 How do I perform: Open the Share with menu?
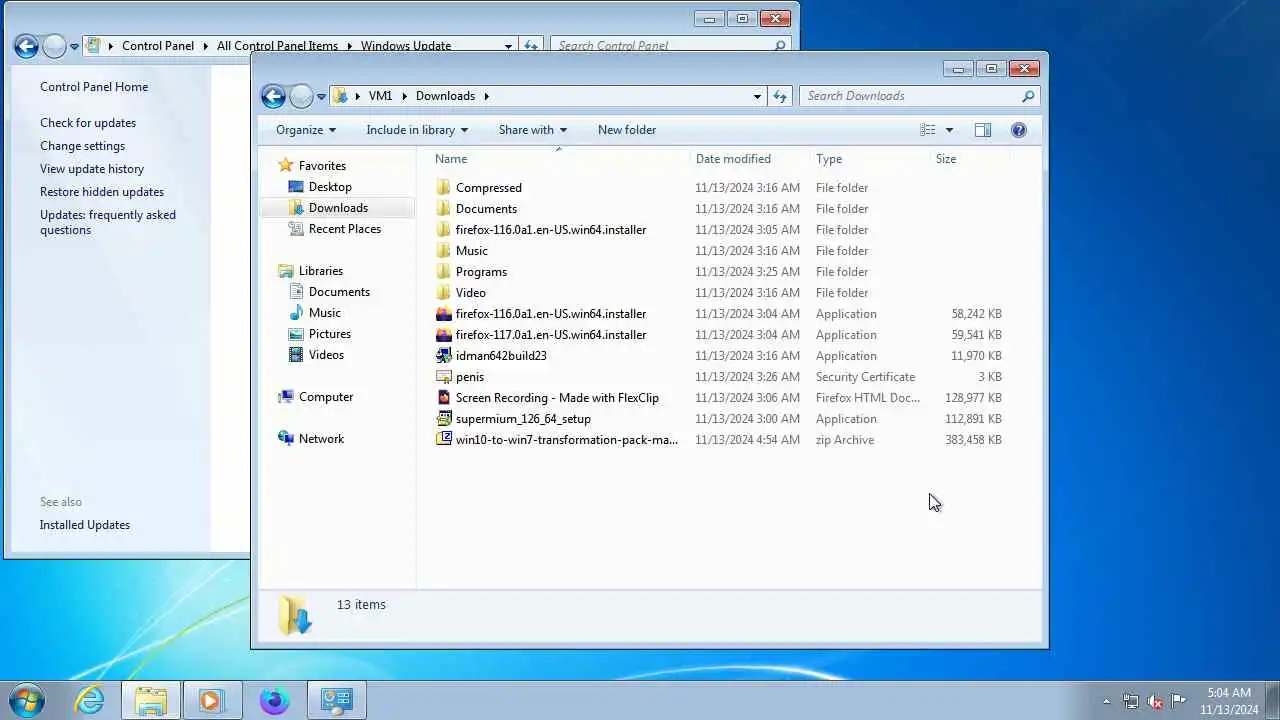click(533, 130)
